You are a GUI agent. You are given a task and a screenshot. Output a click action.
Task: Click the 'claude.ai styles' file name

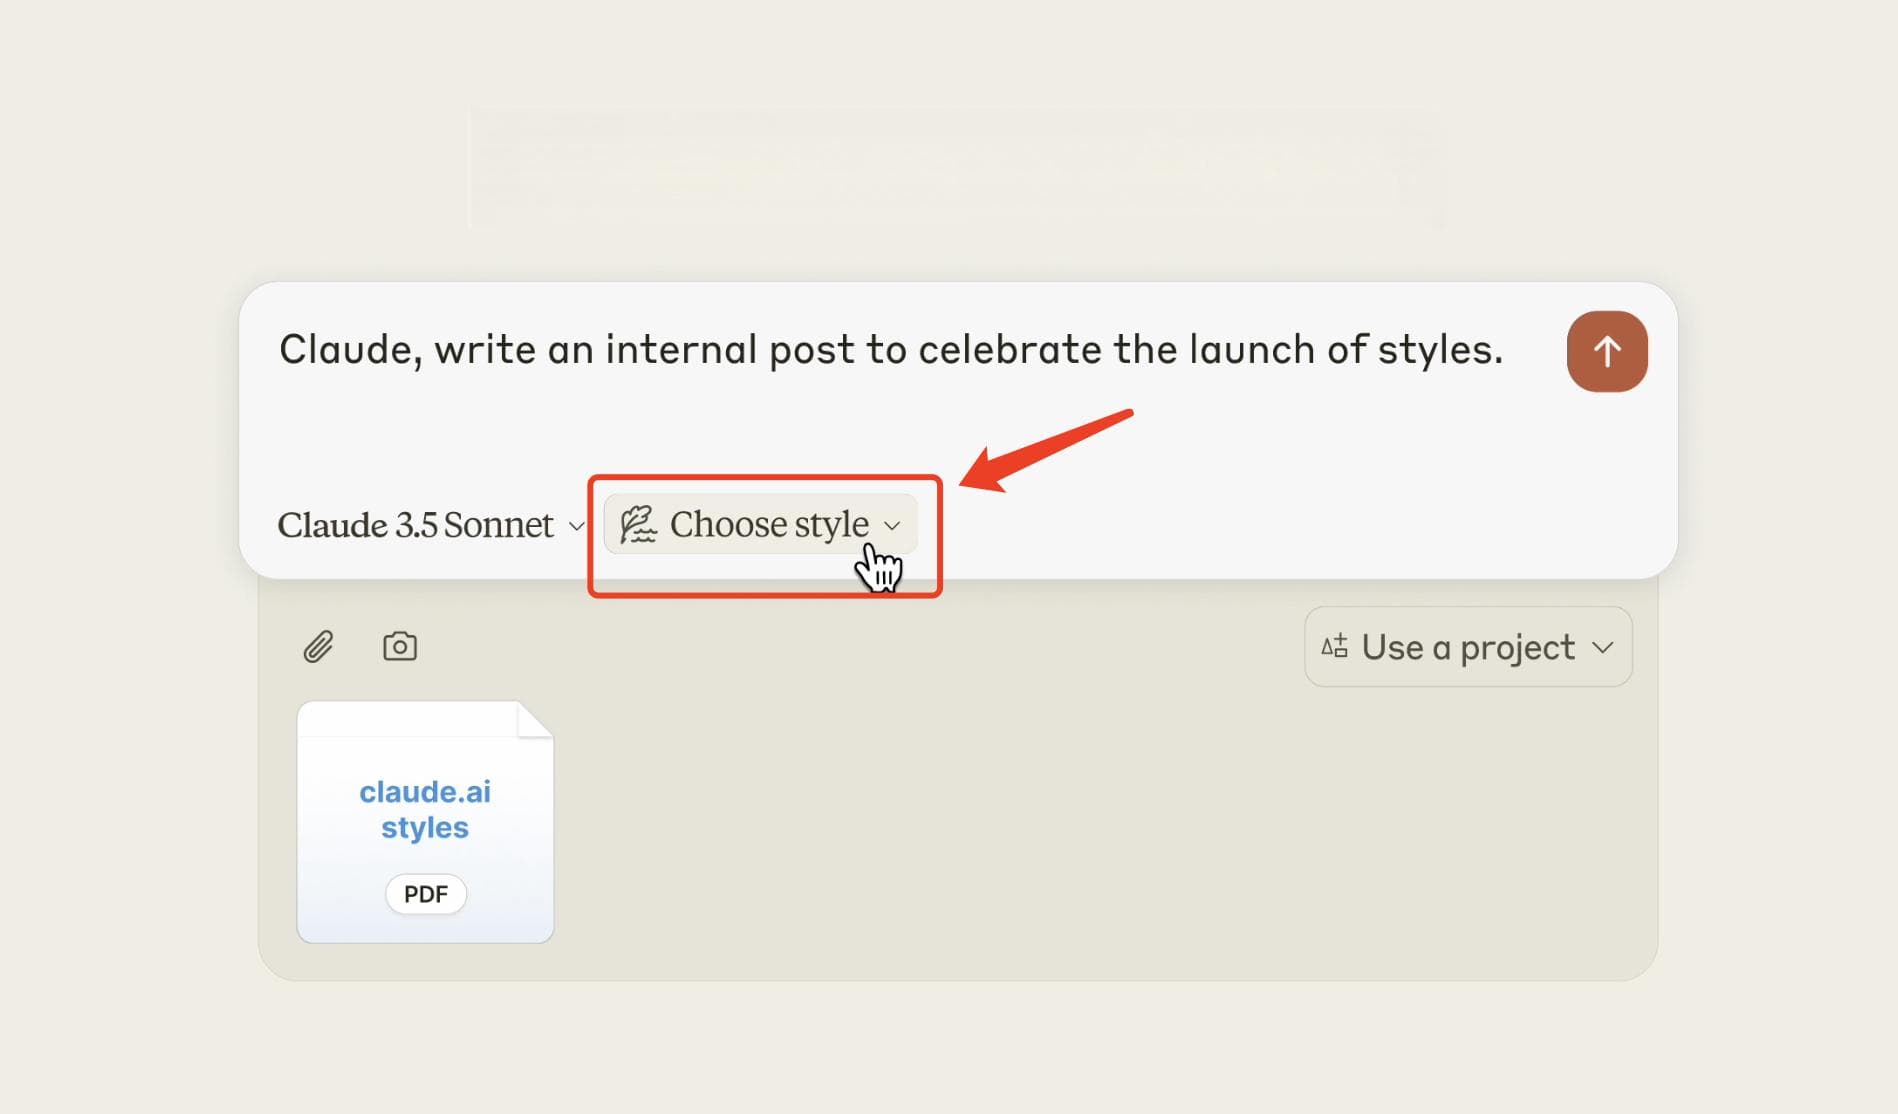coord(425,810)
